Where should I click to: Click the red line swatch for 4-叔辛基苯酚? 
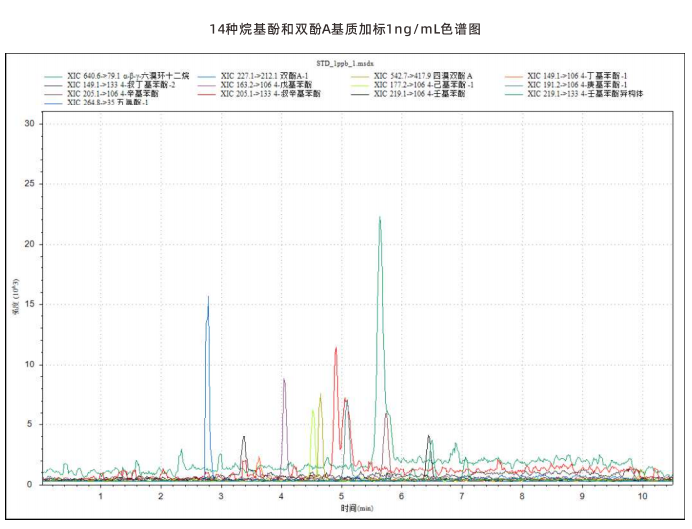[207, 94]
